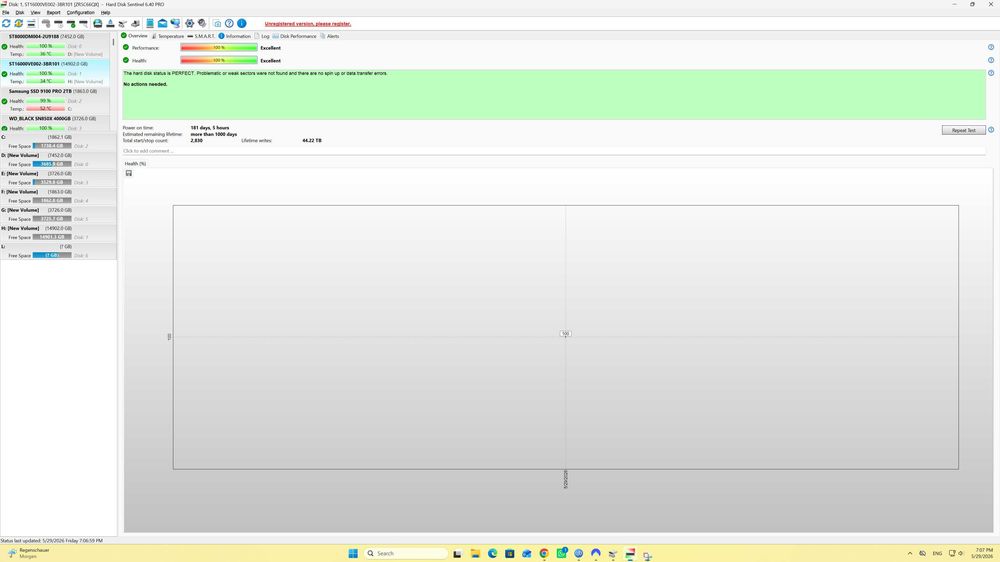Viewport: 1000px width, 562px height.
Task: Select the H: [New Volume] entry
Action: 58,232
